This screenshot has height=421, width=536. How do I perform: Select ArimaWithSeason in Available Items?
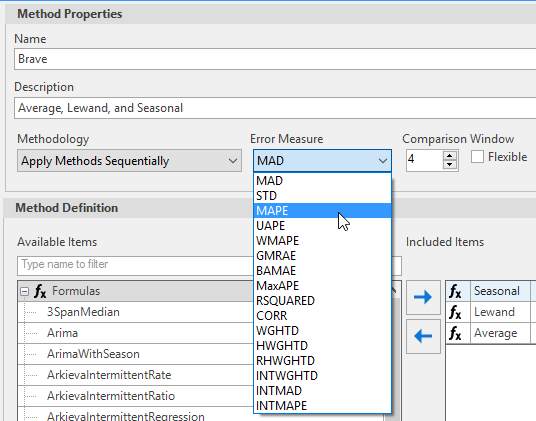93,354
